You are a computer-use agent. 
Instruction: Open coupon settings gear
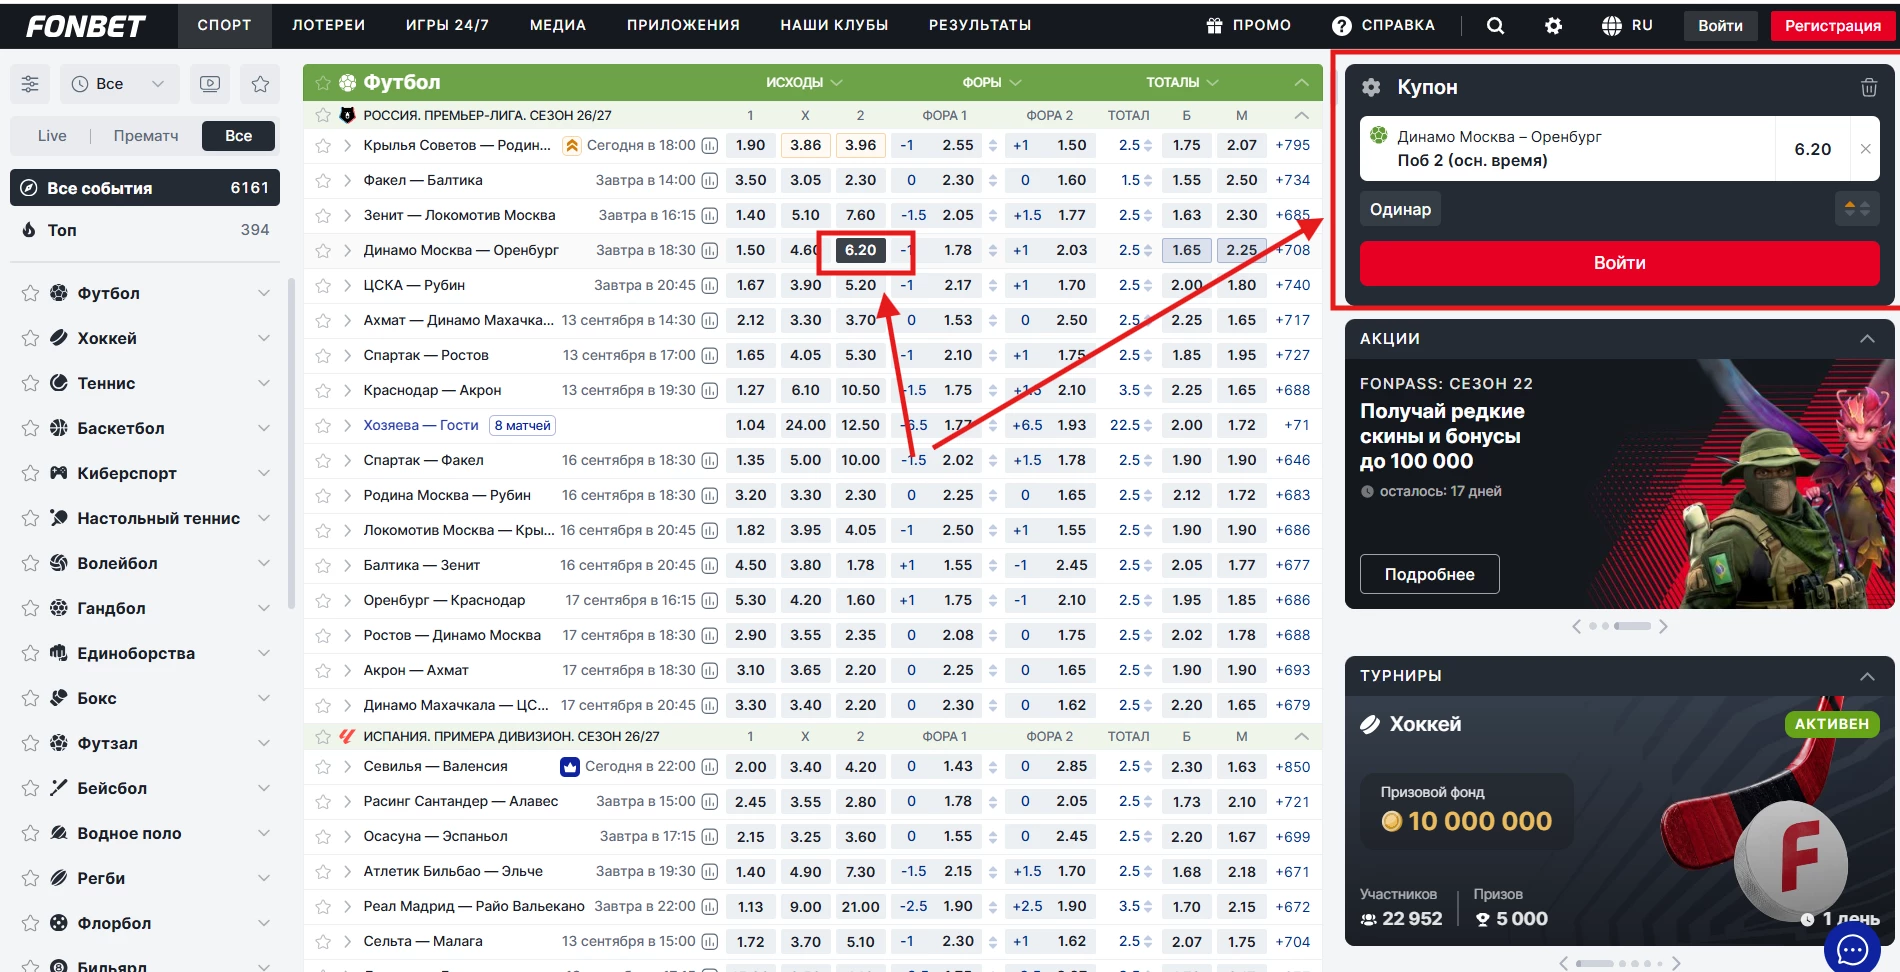(1371, 87)
